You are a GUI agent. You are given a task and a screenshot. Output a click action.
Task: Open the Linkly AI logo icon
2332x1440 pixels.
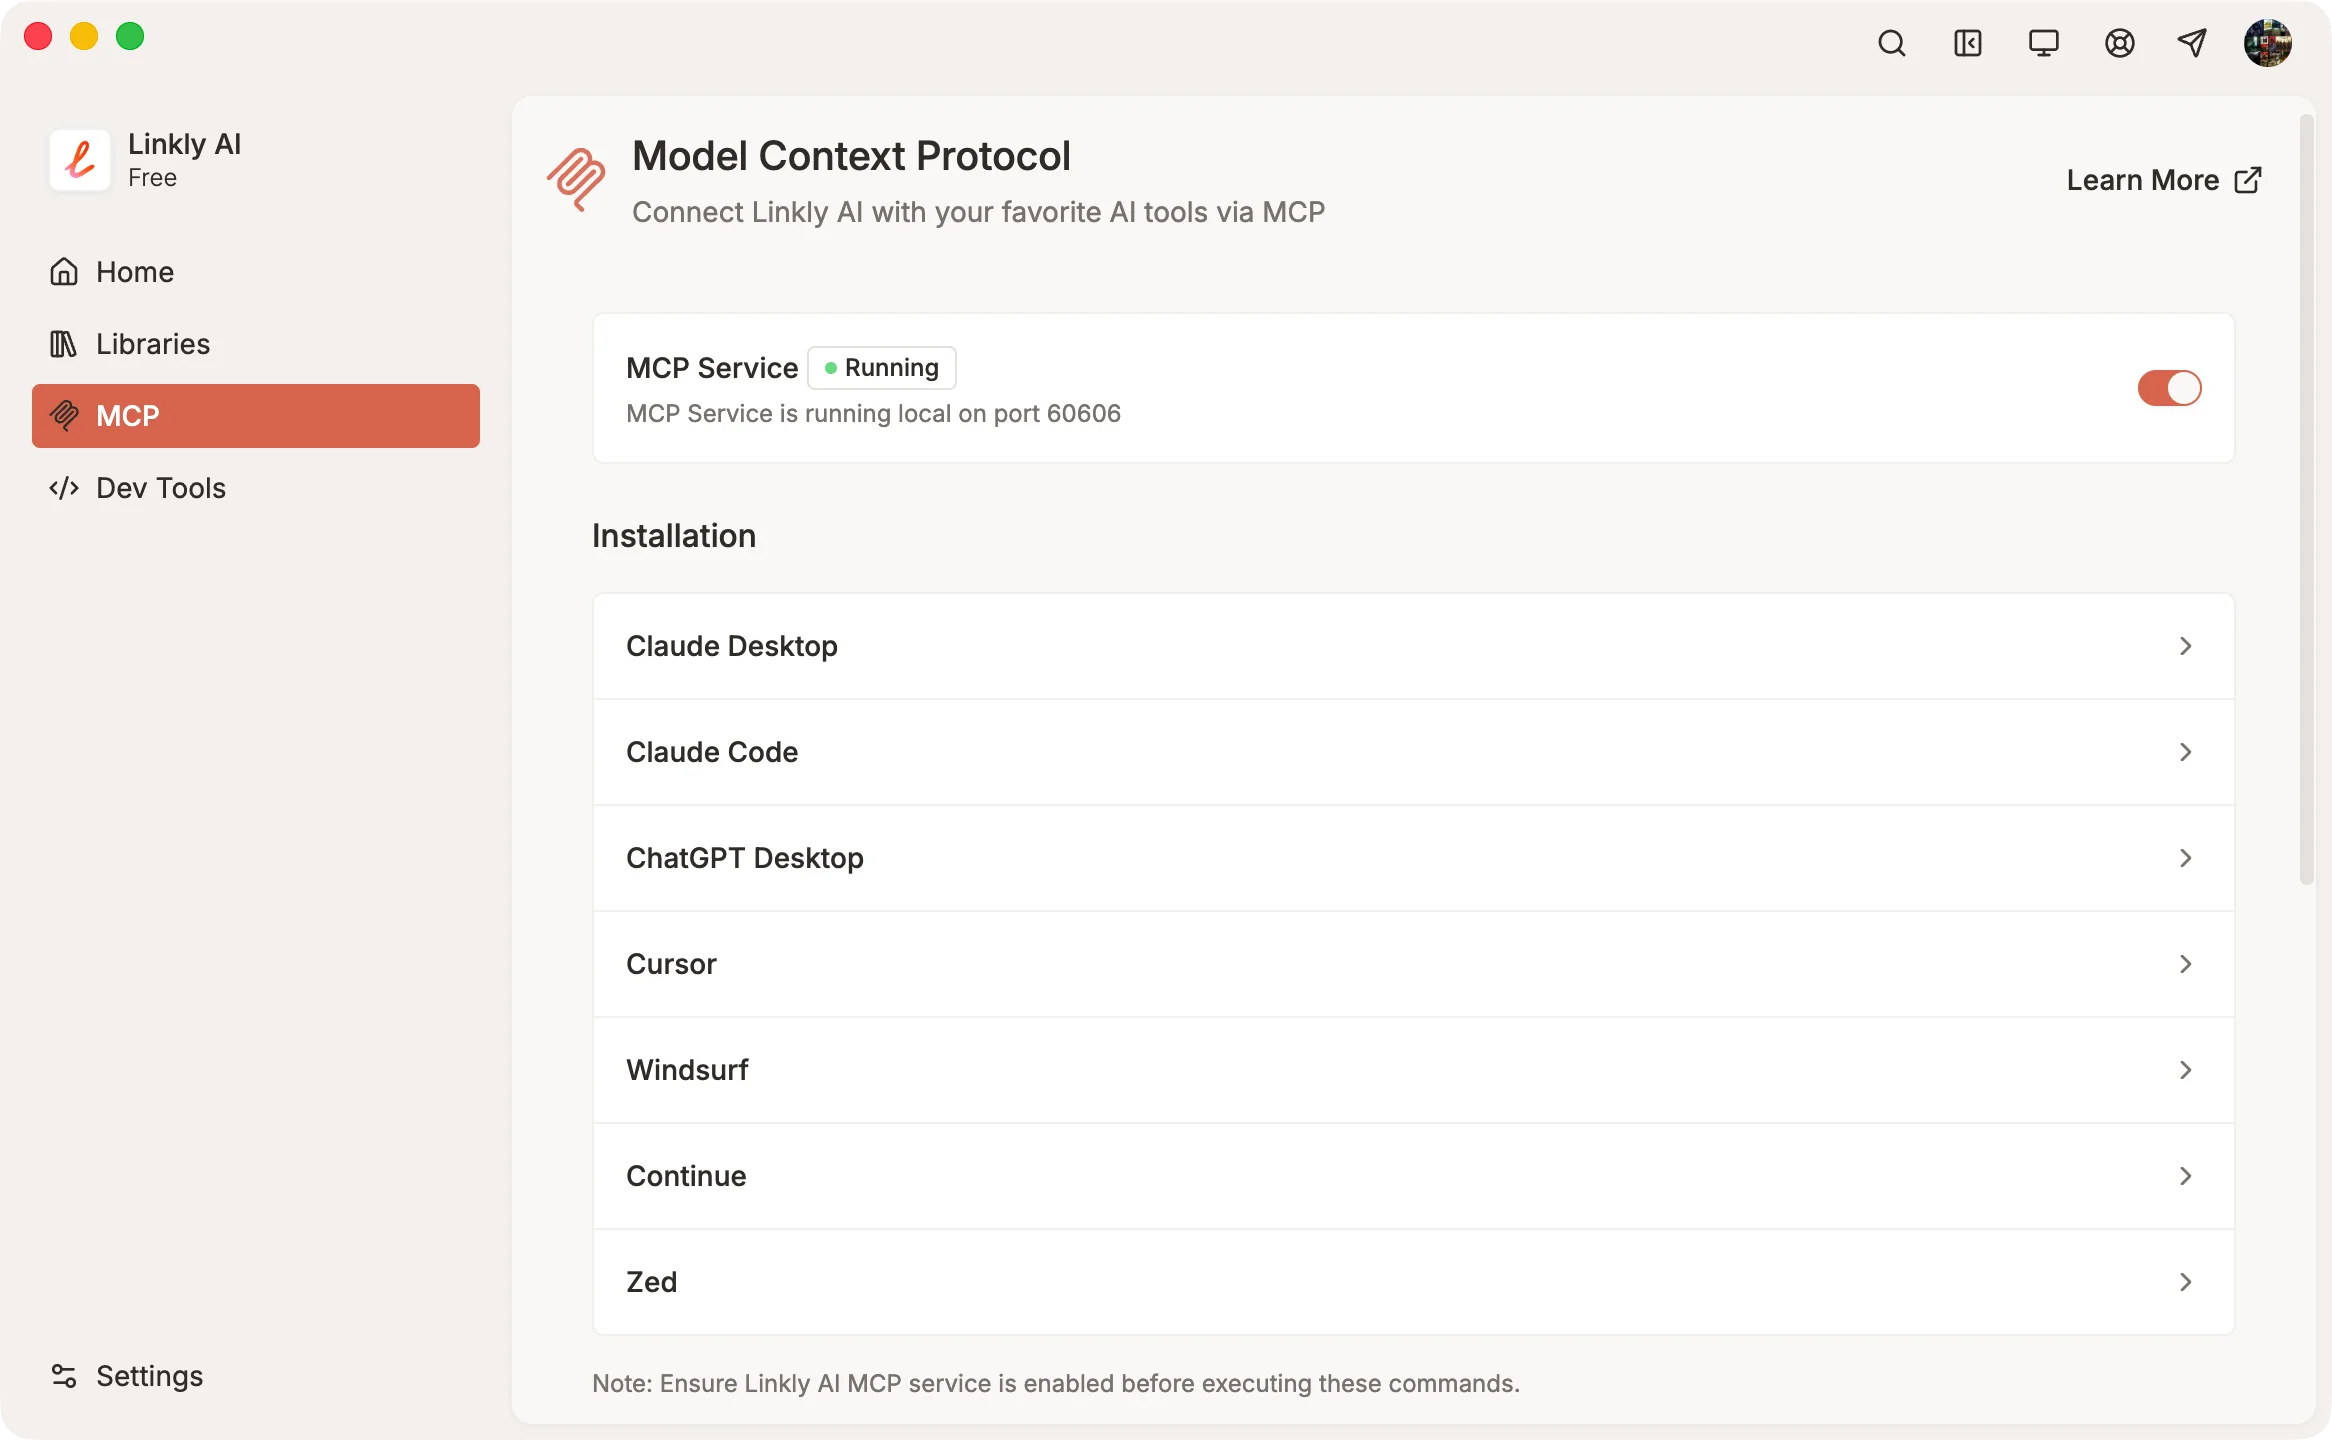[x=80, y=160]
